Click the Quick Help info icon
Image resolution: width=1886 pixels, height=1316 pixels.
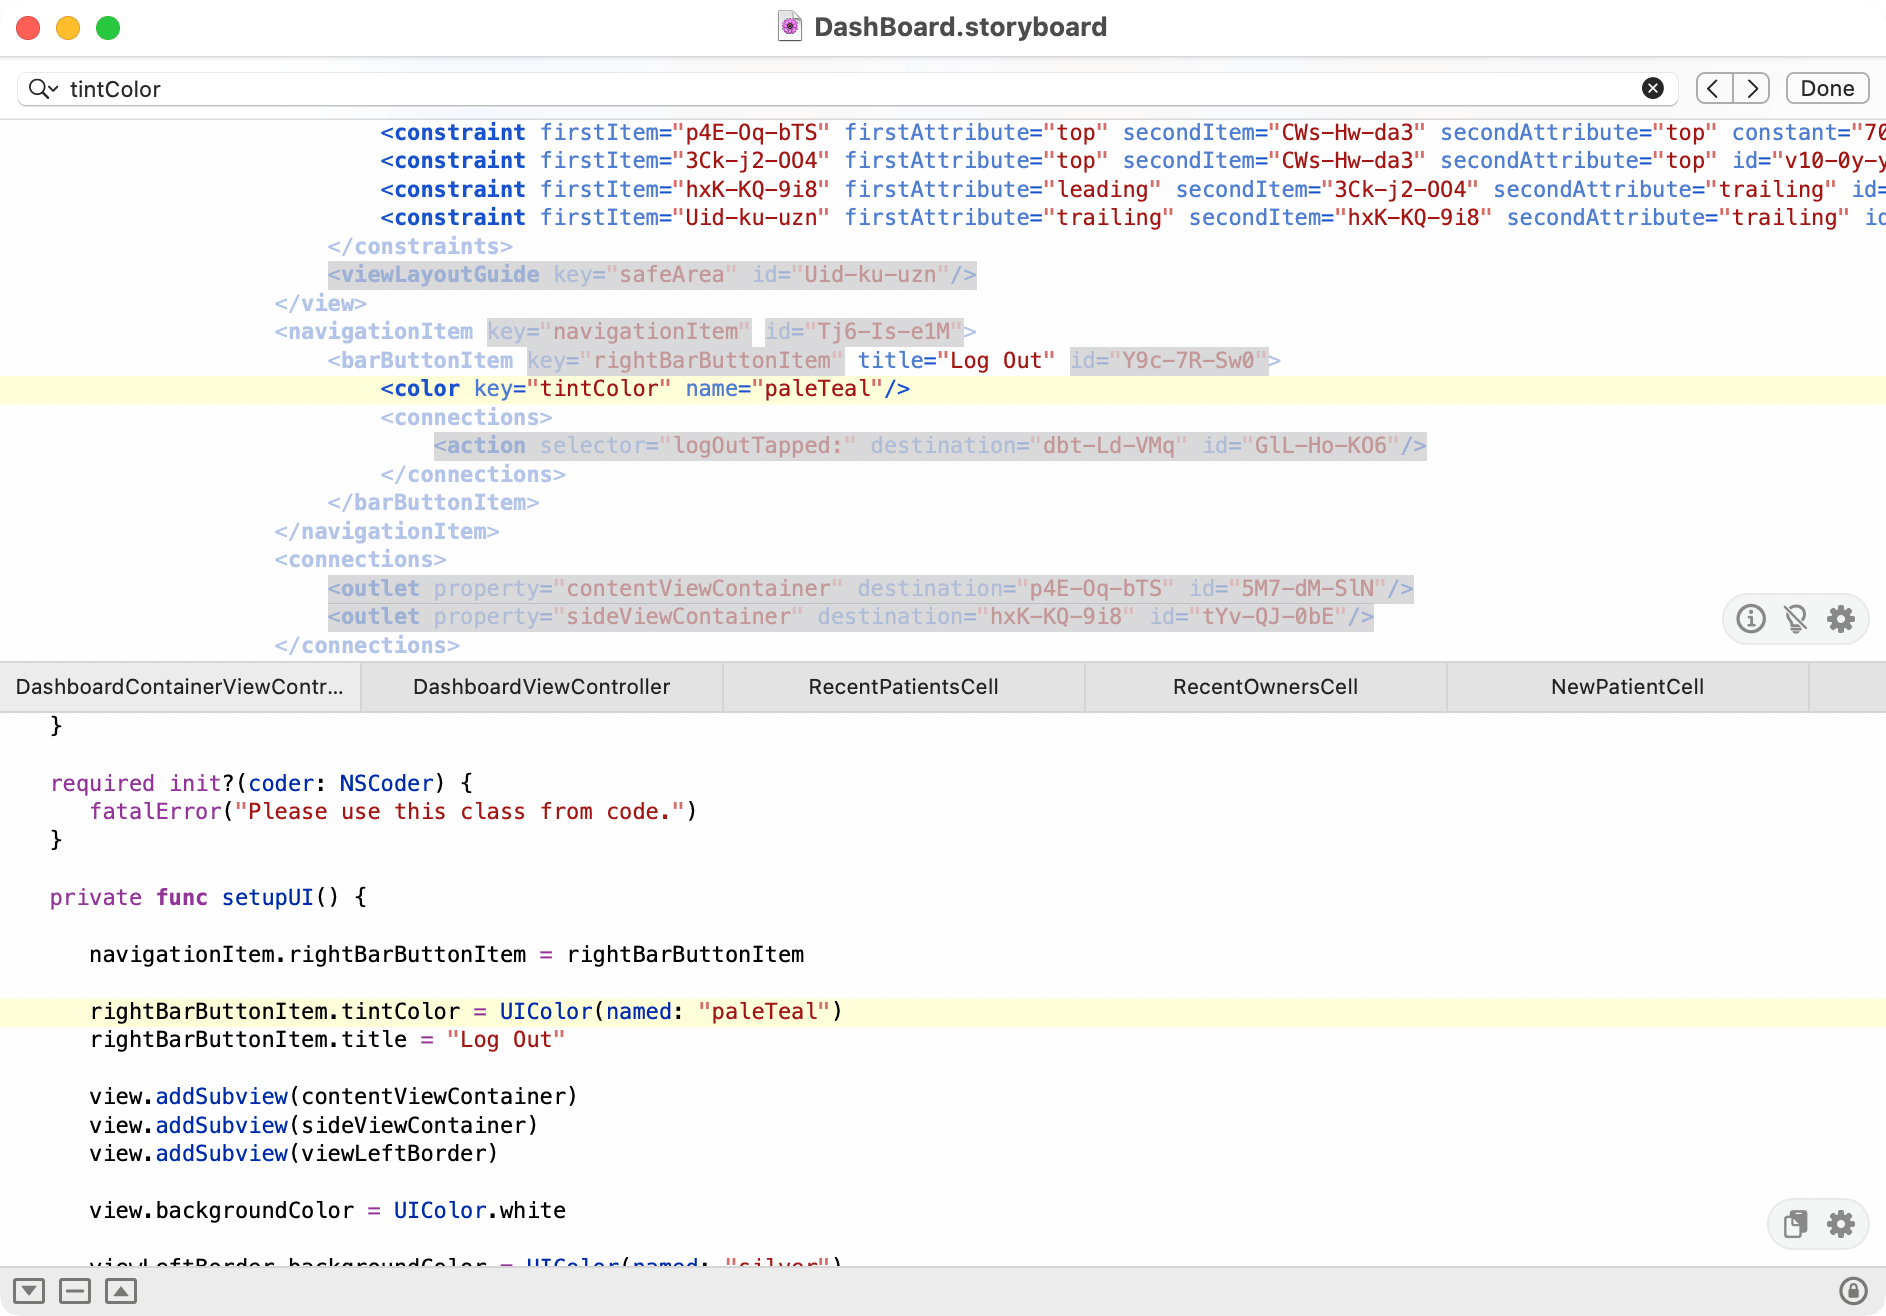(x=1749, y=618)
